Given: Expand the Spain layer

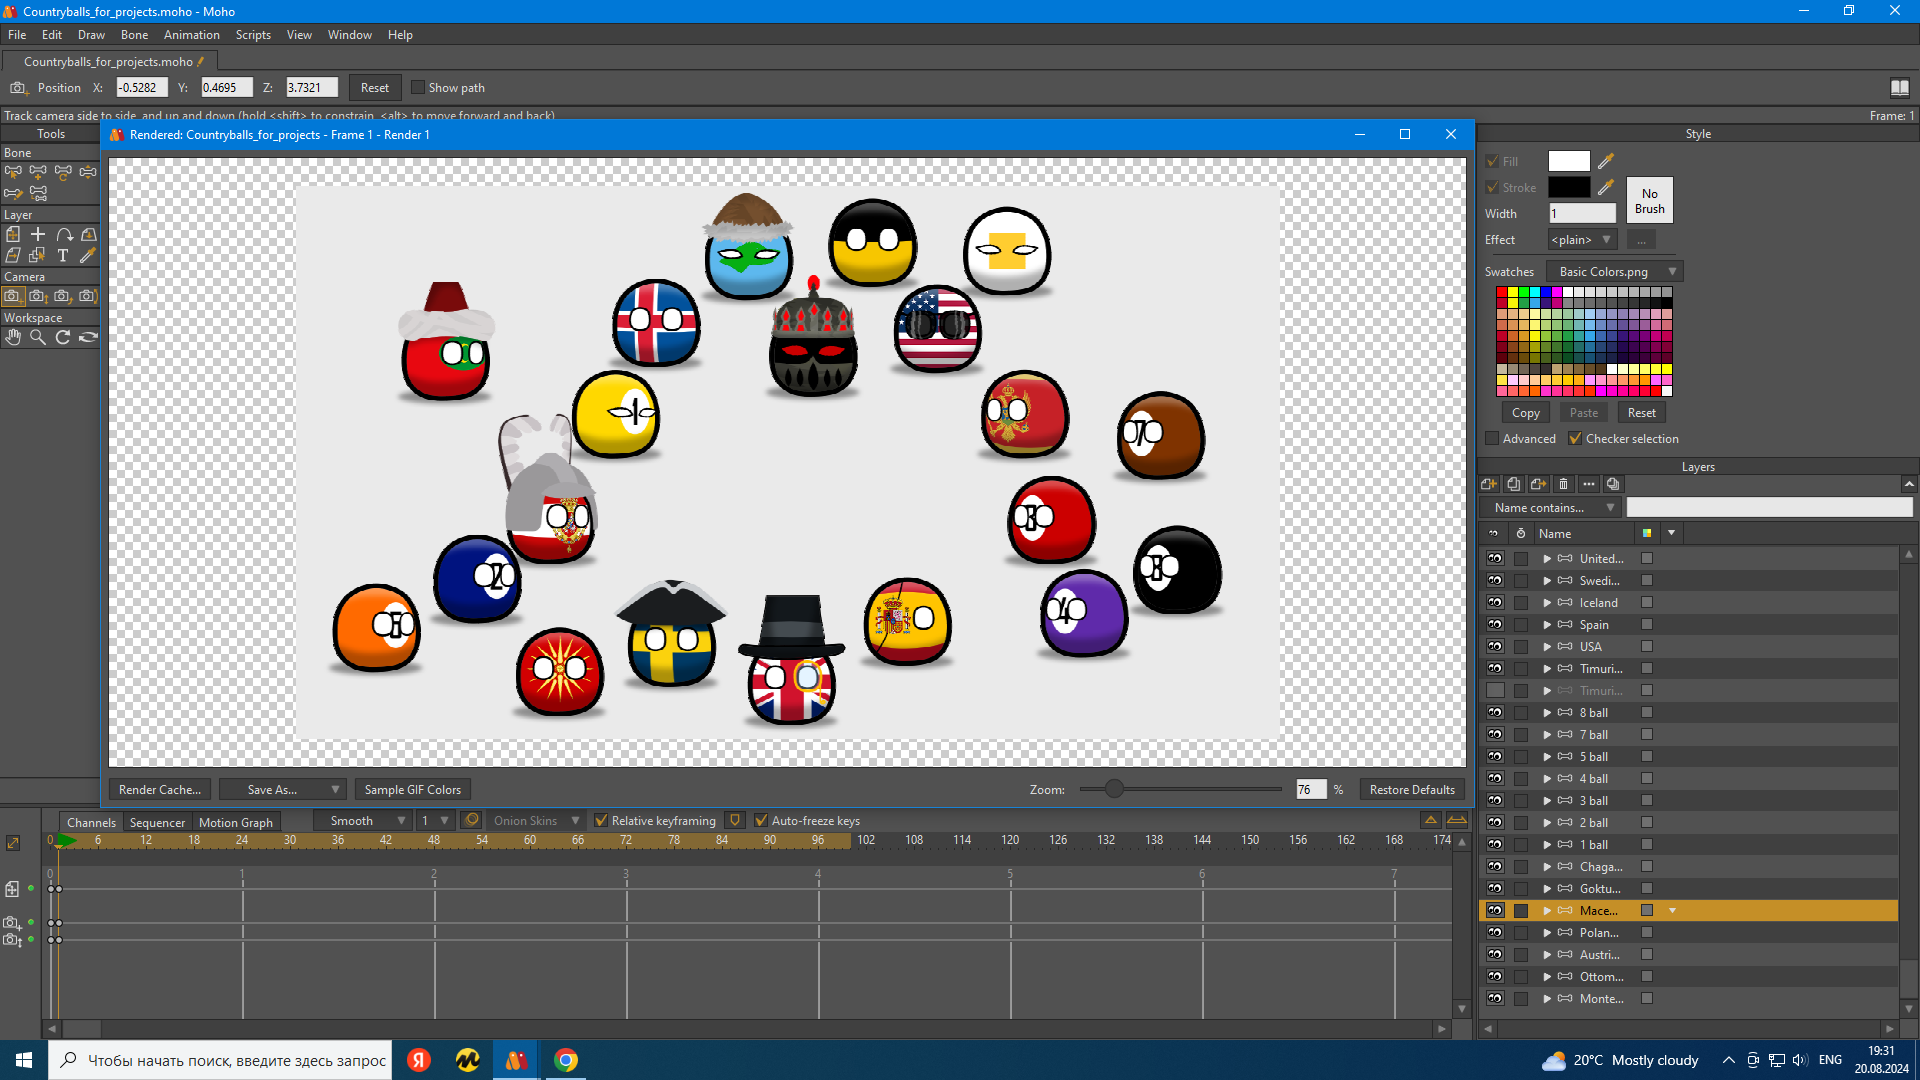Looking at the screenshot, I should pyautogui.click(x=1545, y=624).
